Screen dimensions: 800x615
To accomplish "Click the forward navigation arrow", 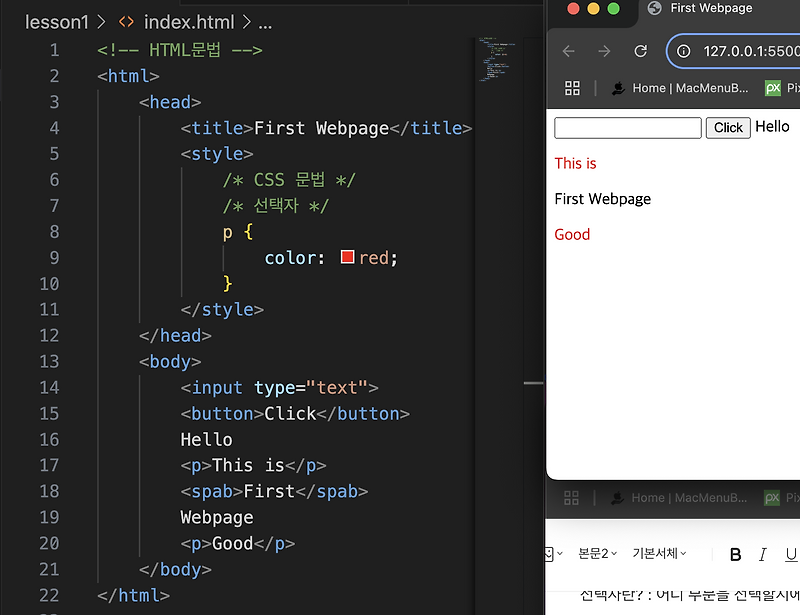I will pos(604,51).
